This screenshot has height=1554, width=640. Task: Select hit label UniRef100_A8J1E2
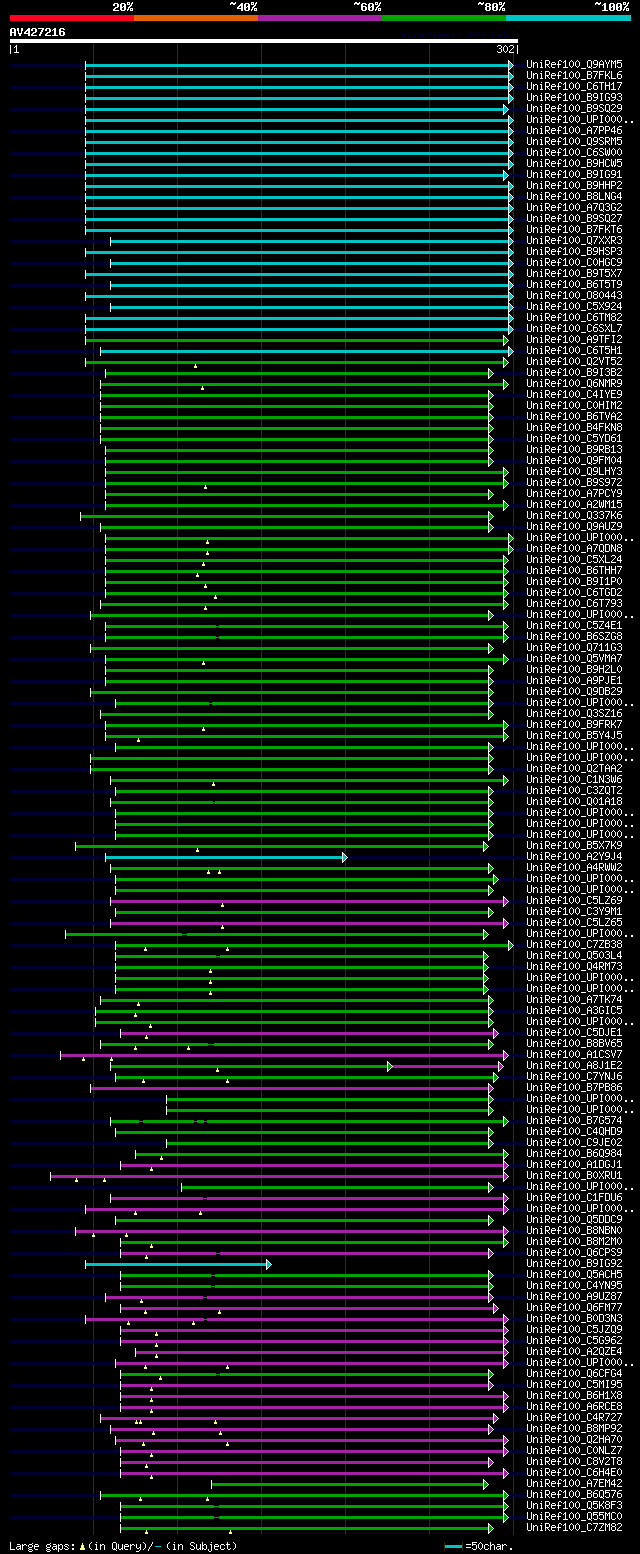coord(576,1065)
